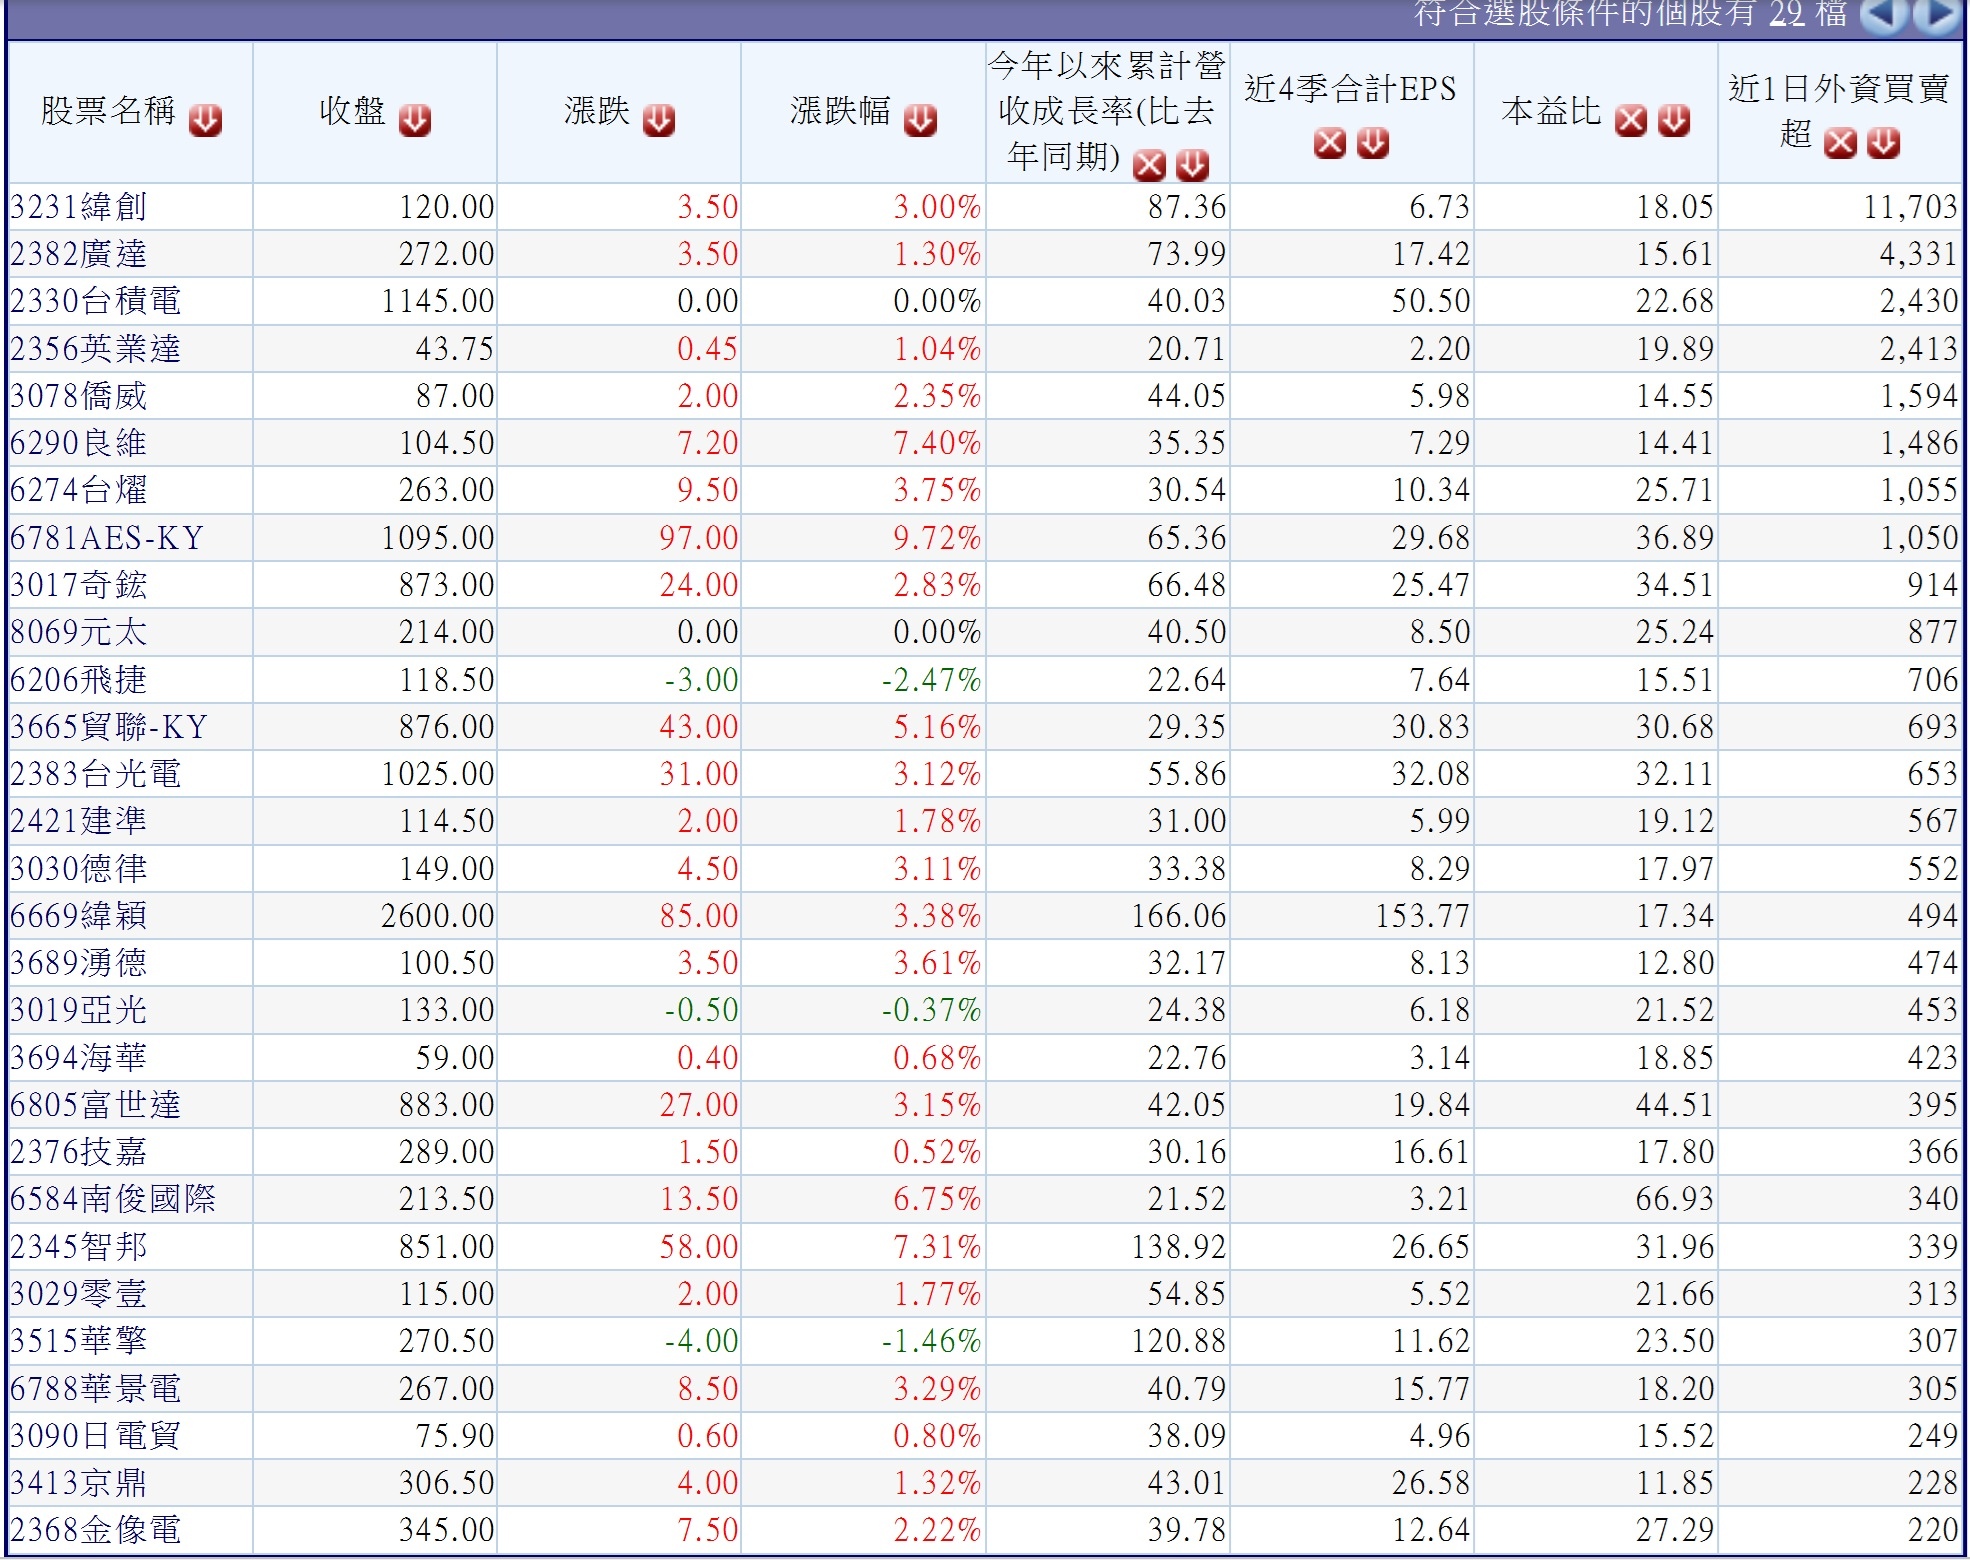Open stock 3017奇鋐
The height and width of the screenshot is (1560, 1970).
tap(78, 585)
